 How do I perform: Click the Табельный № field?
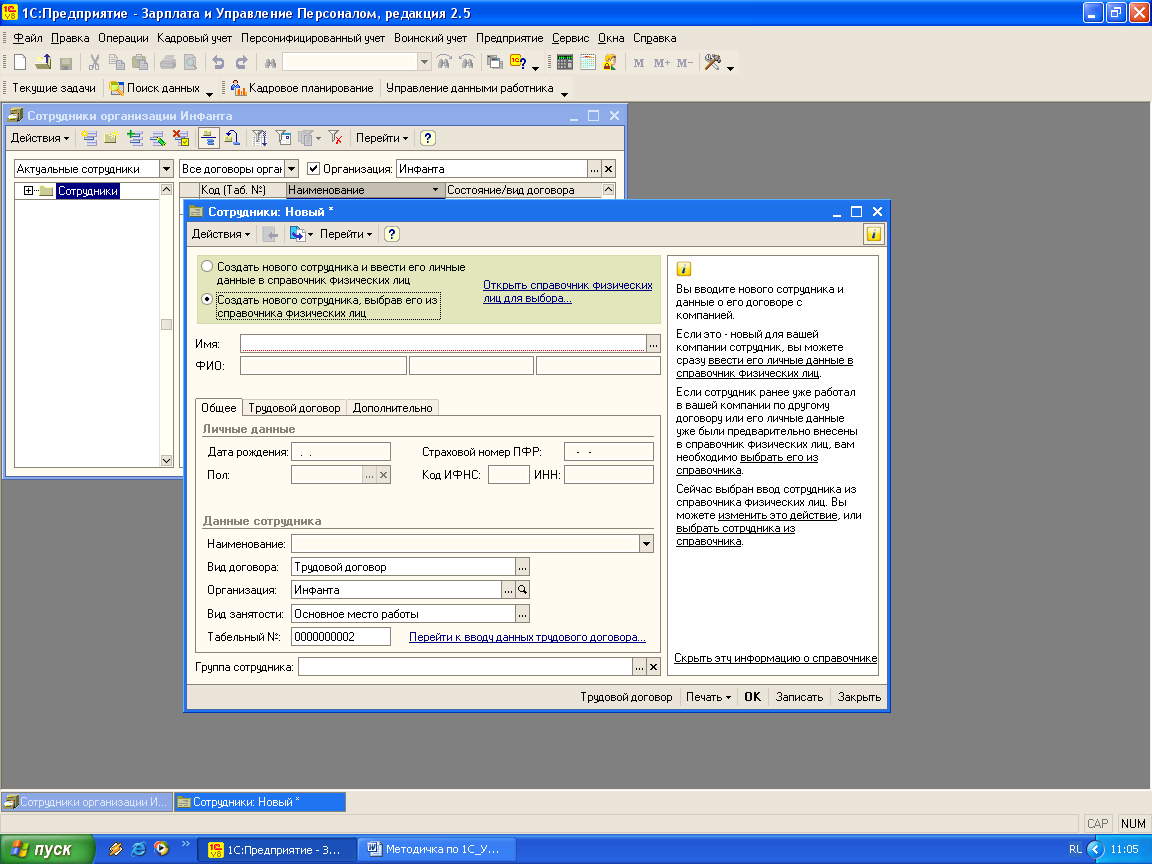[341, 637]
